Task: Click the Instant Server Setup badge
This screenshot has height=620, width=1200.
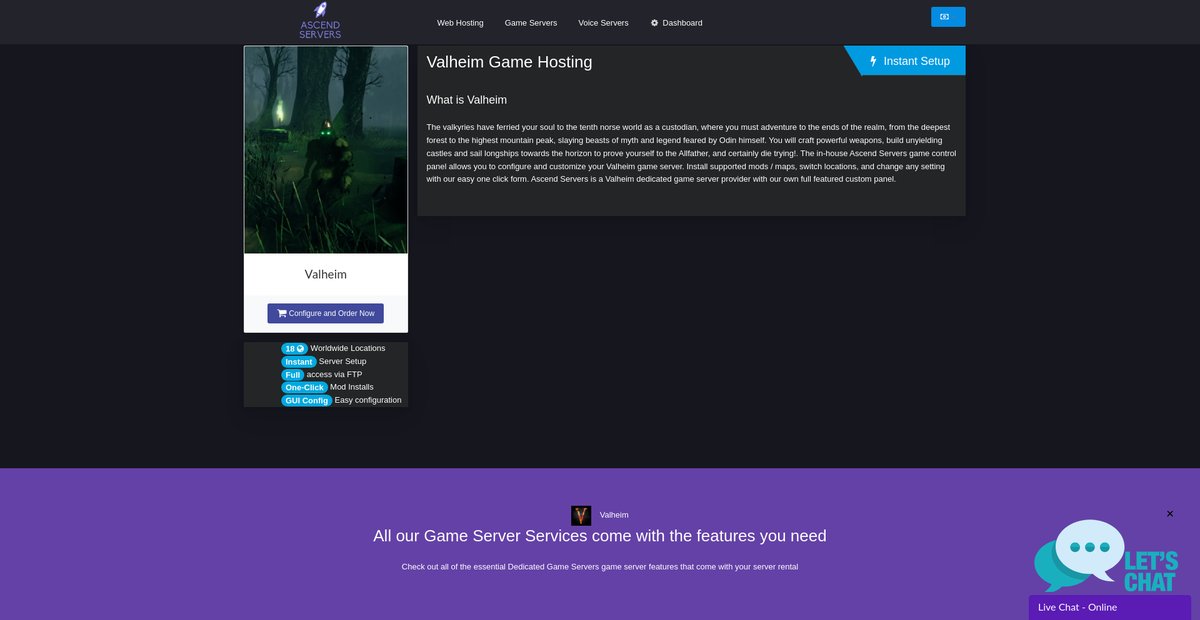Action: [x=299, y=361]
